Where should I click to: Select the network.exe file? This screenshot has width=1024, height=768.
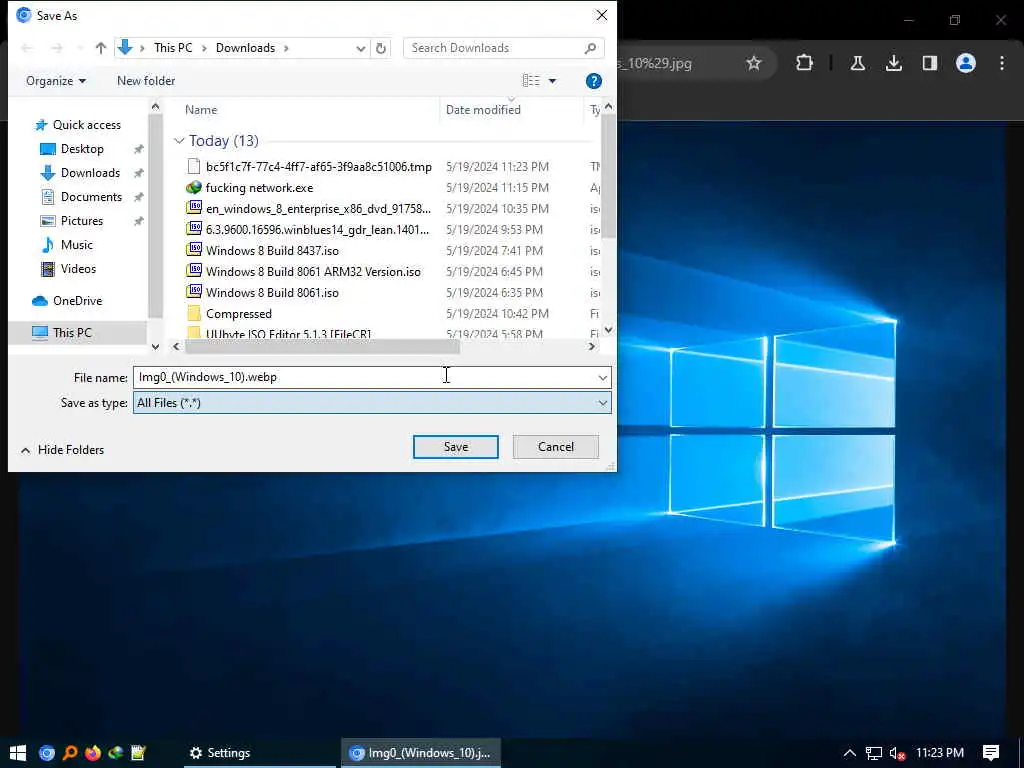pos(259,187)
